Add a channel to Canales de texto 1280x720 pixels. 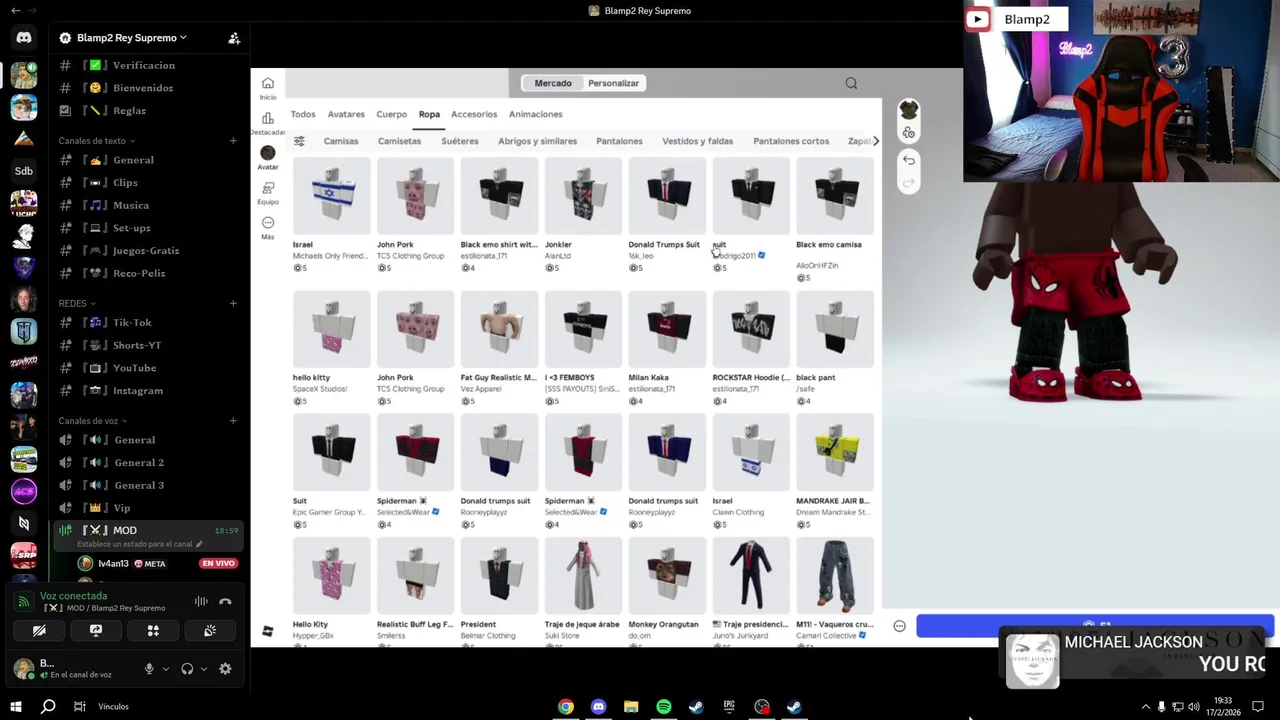(233, 141)
